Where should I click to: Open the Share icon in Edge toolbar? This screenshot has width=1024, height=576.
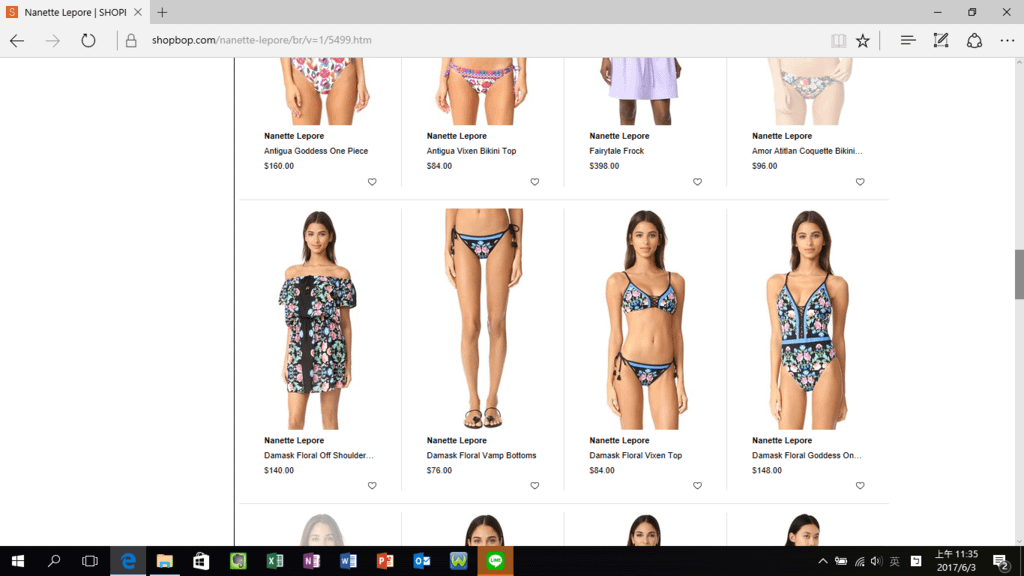click(x=974, y=40)
